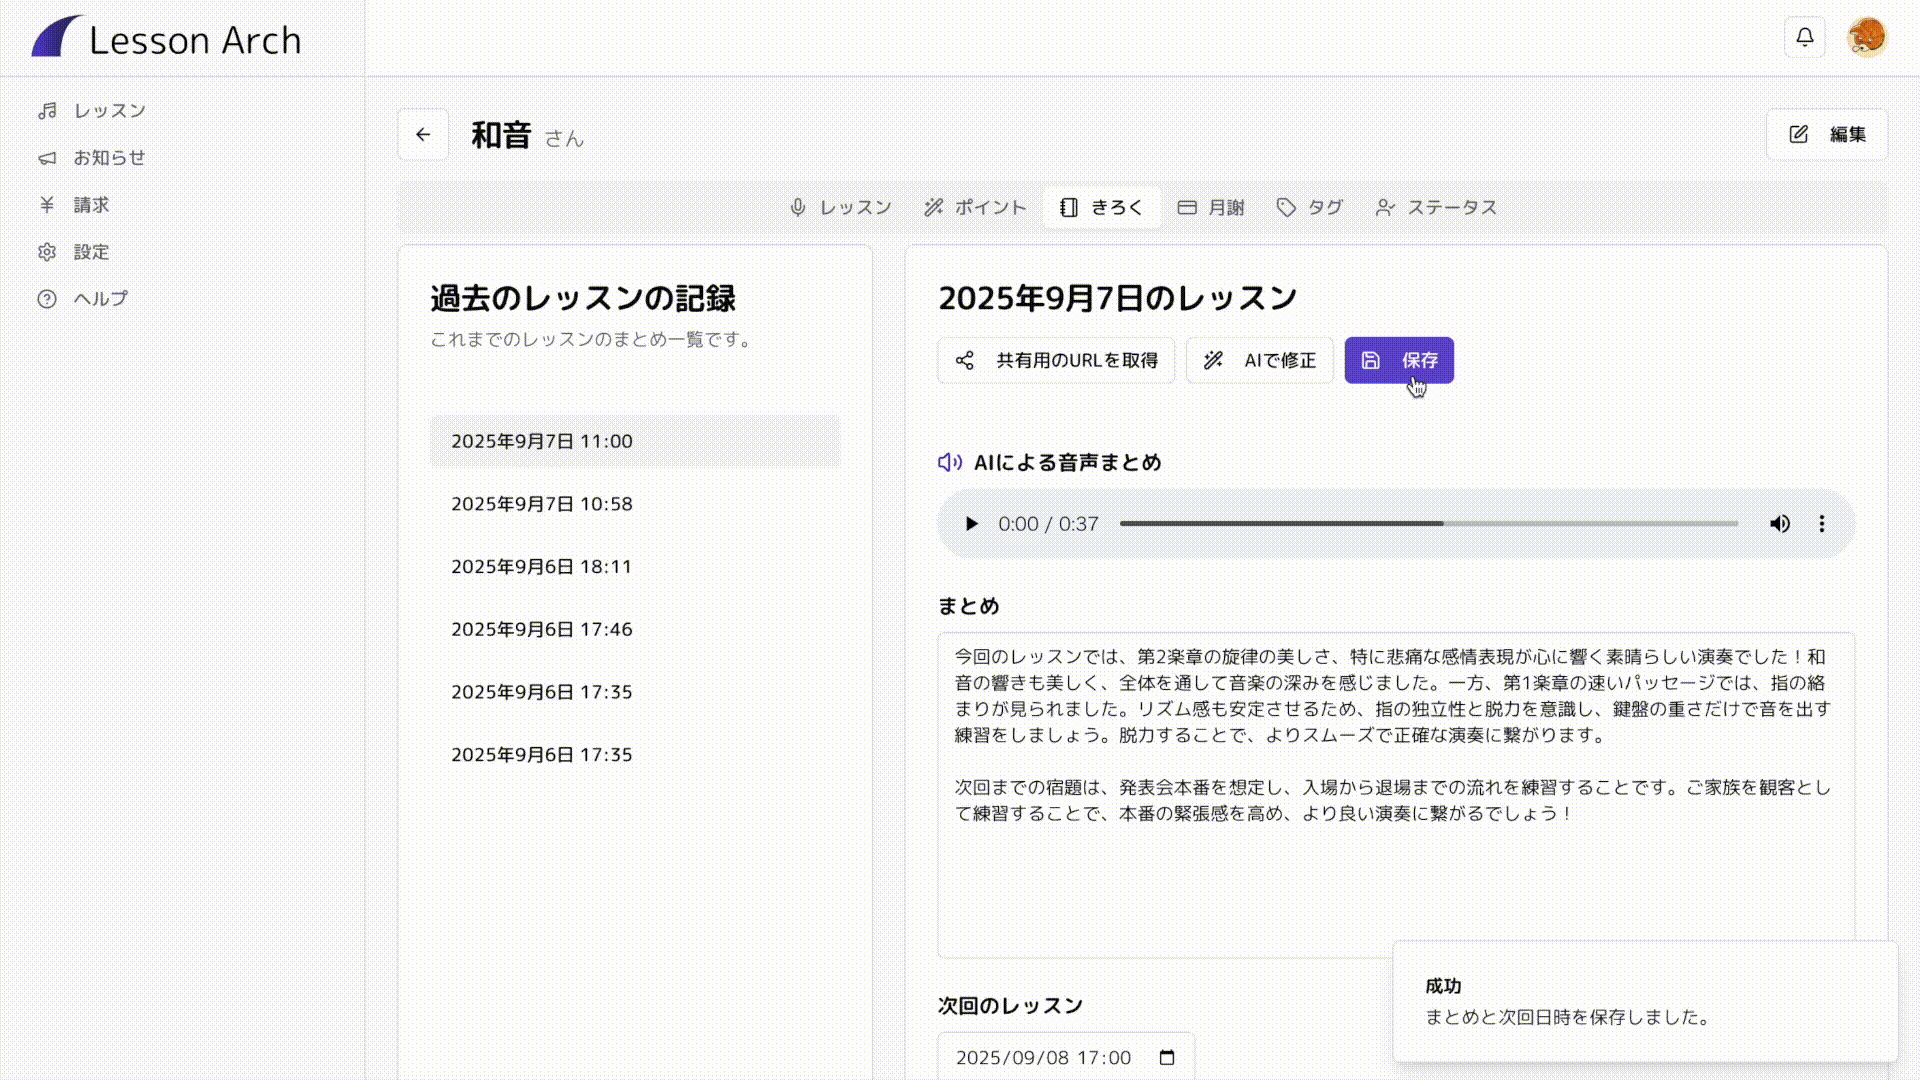The height and width of the screenshot is (1080, 1920).
Task: Click the notification bell icon
Action: (x=1804, y=38)
